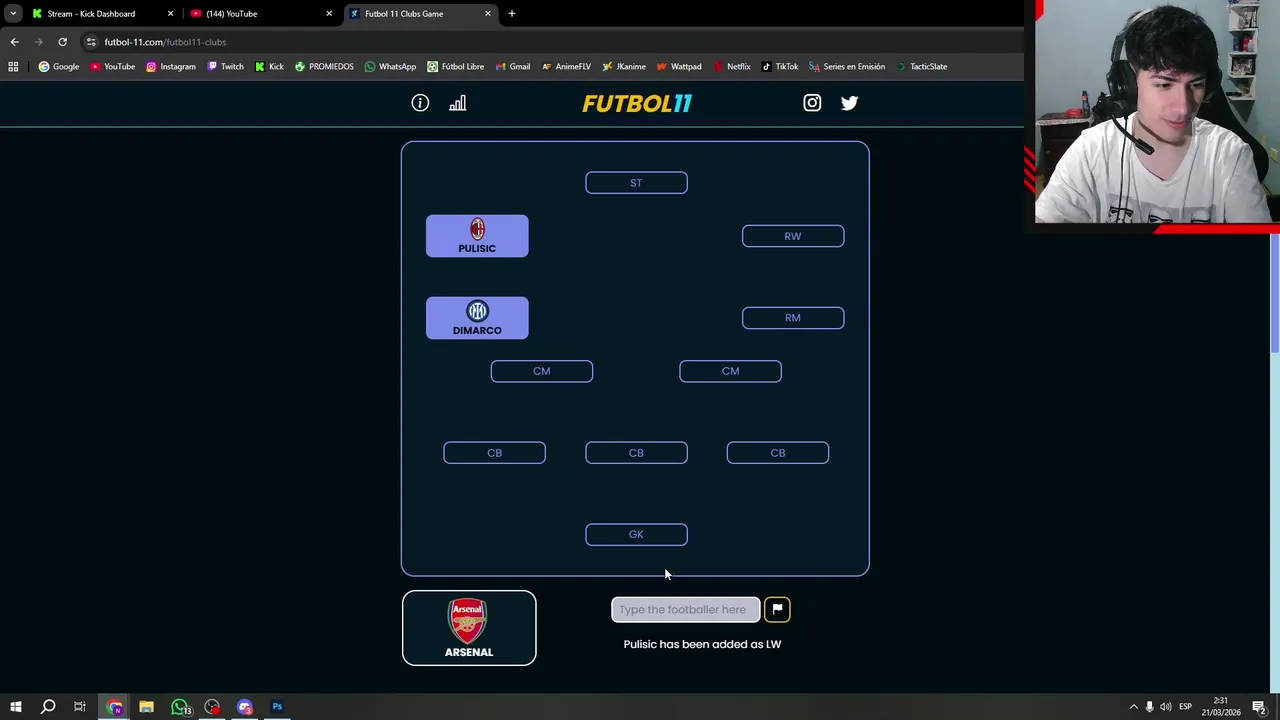
Task: Open WhatsApp from the taskbar
Action: (180, 707)
